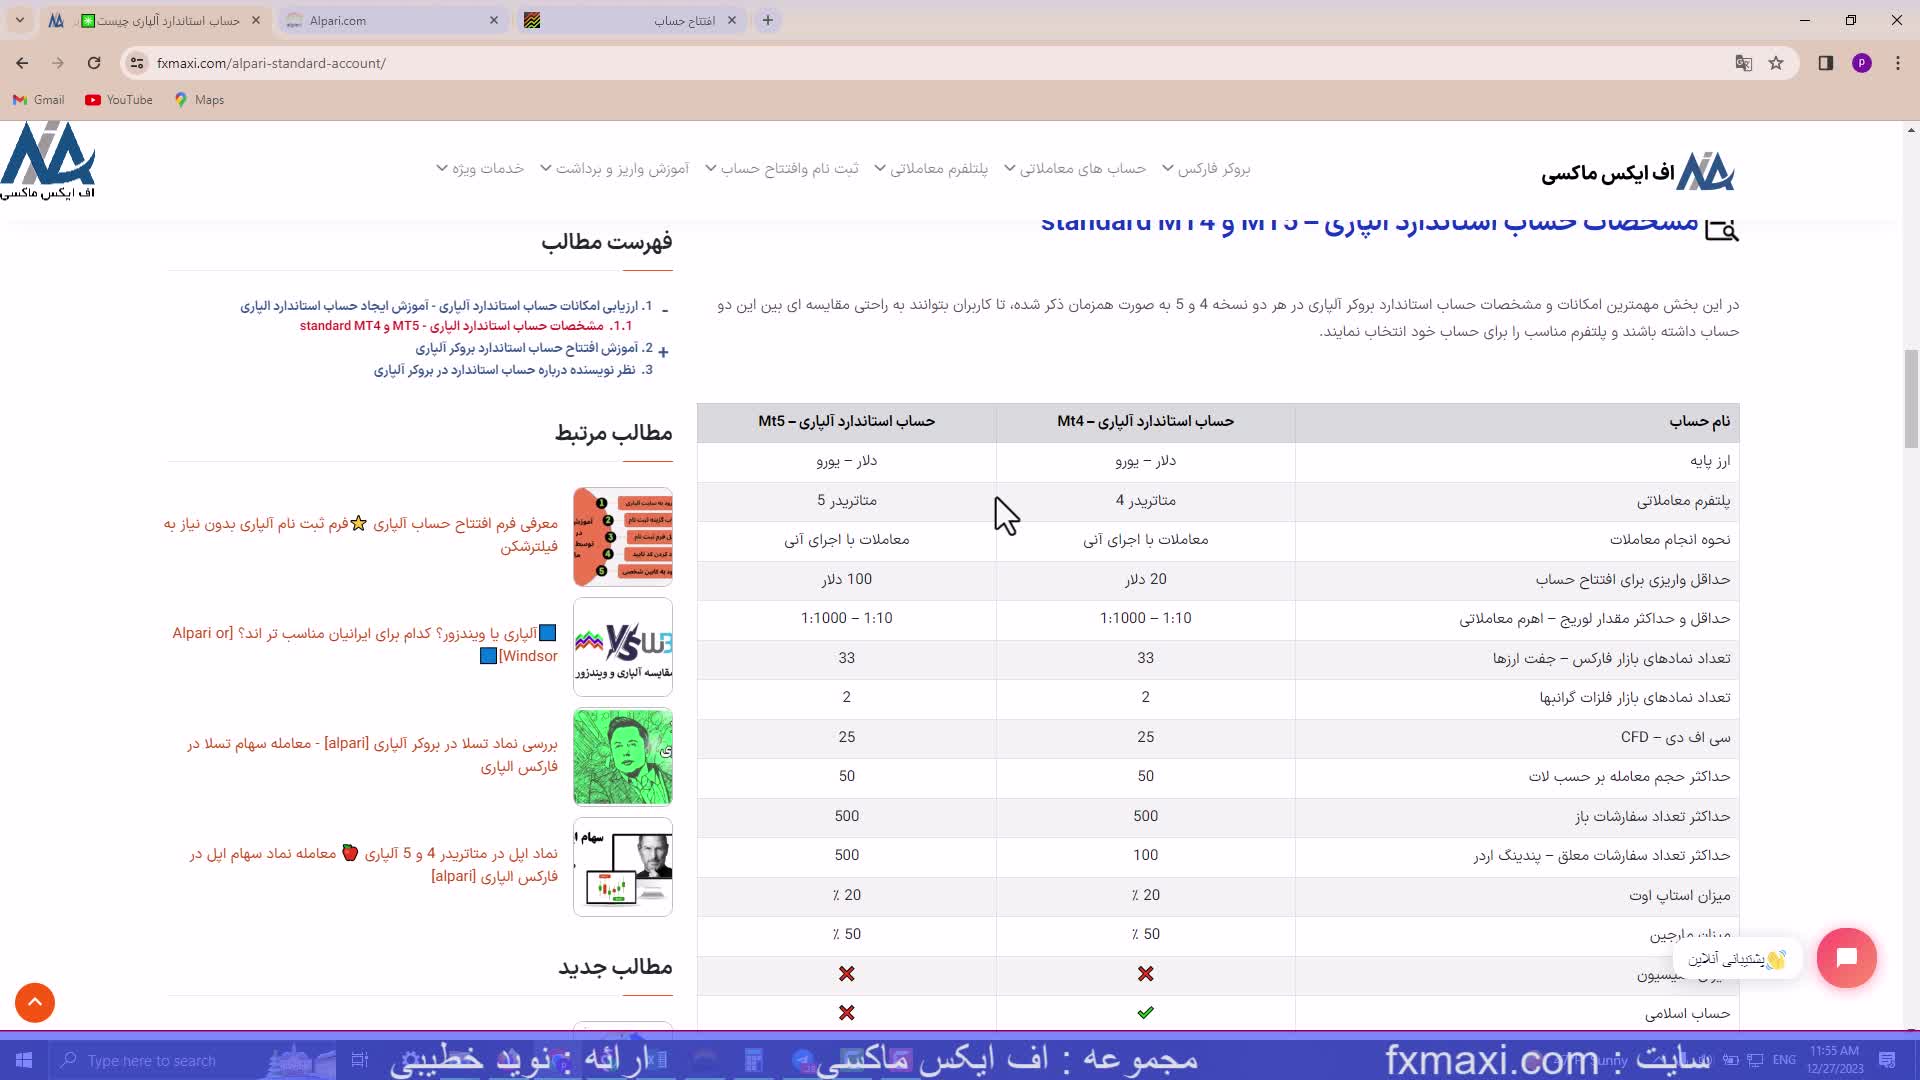
Task: Toggle the browser side panel icon
Action: point(1825,63)
